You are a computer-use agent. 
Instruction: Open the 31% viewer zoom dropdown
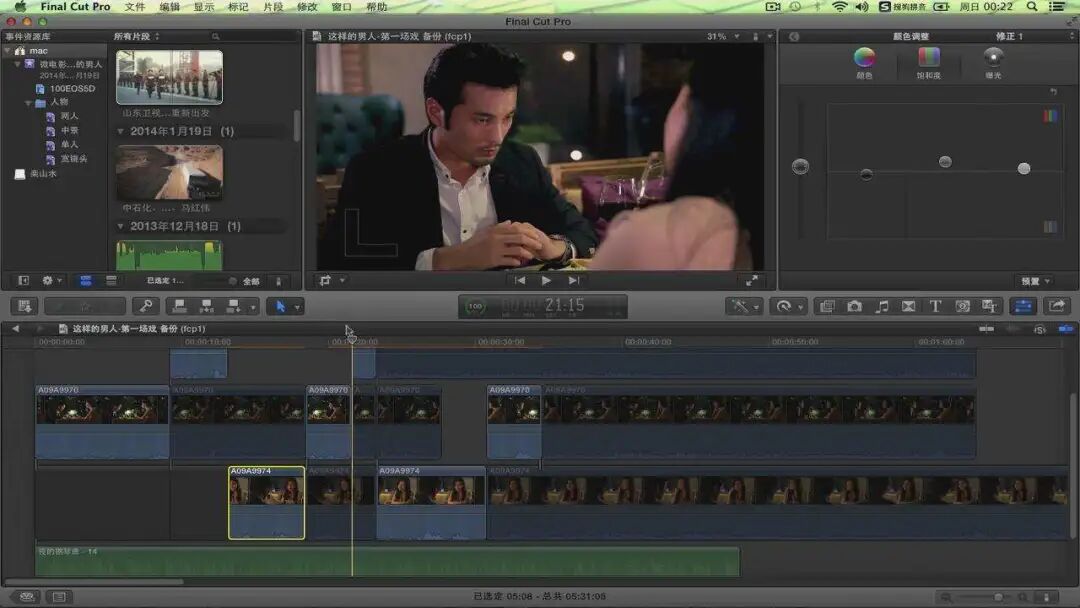[723, 36]
